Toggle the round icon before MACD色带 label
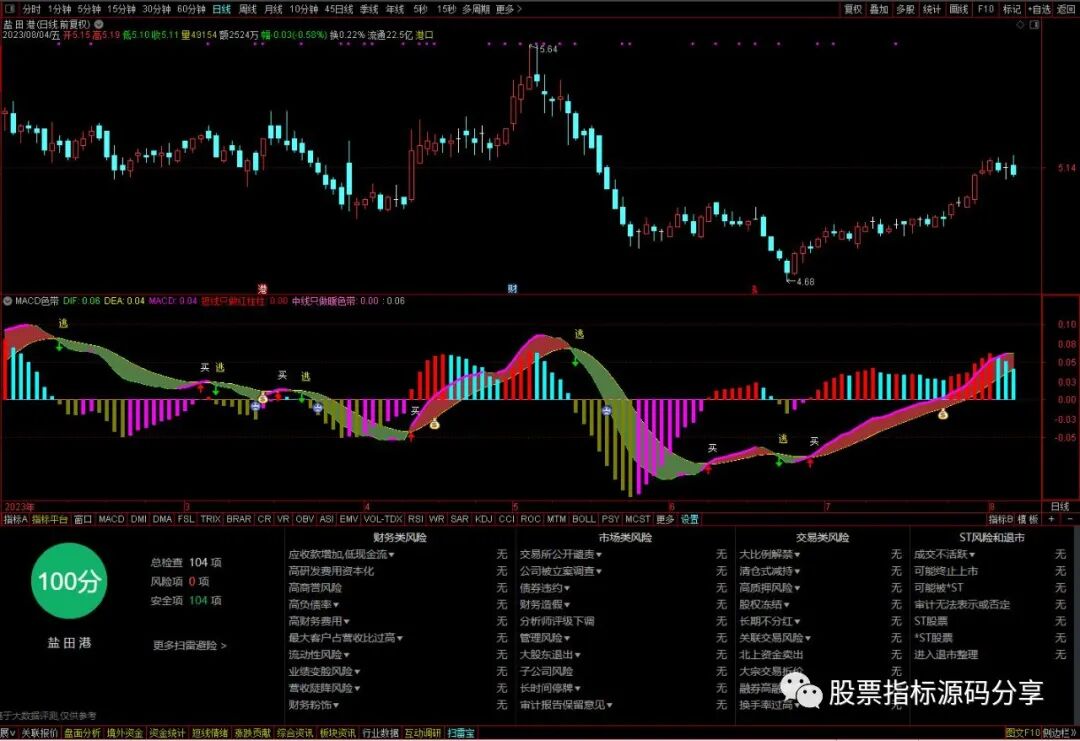Screen dimensions: 1080x741 [x=8, y=301]
